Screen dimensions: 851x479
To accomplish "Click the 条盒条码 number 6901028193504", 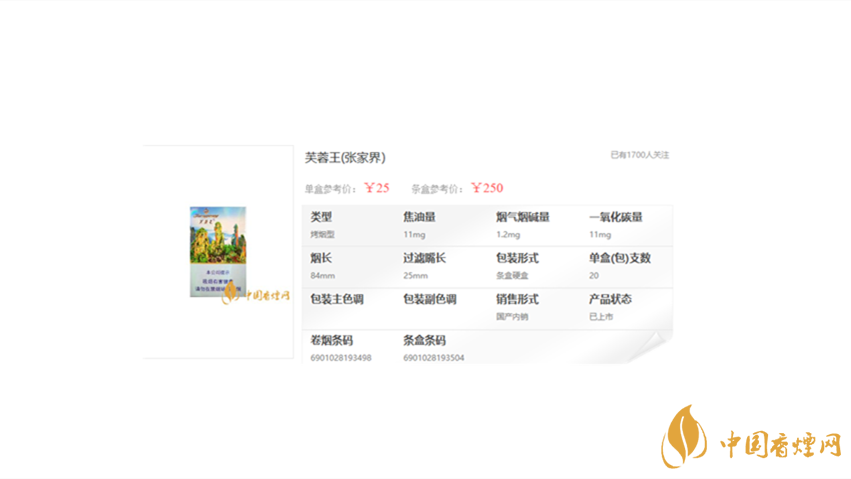I will click(433, 357).
